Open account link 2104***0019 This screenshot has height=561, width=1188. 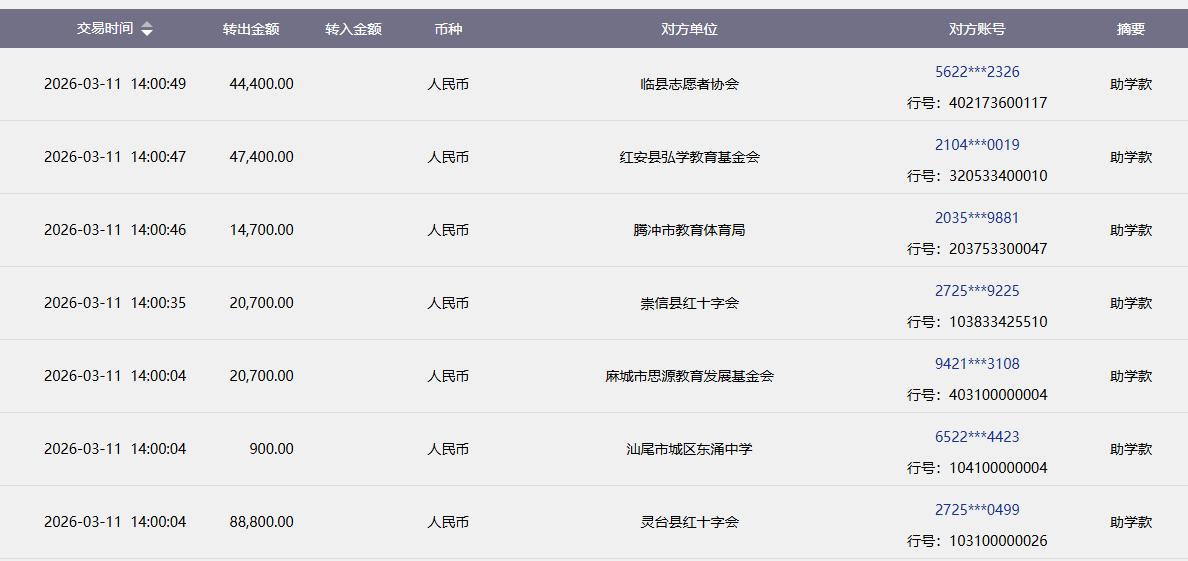[x=977, y=145]
